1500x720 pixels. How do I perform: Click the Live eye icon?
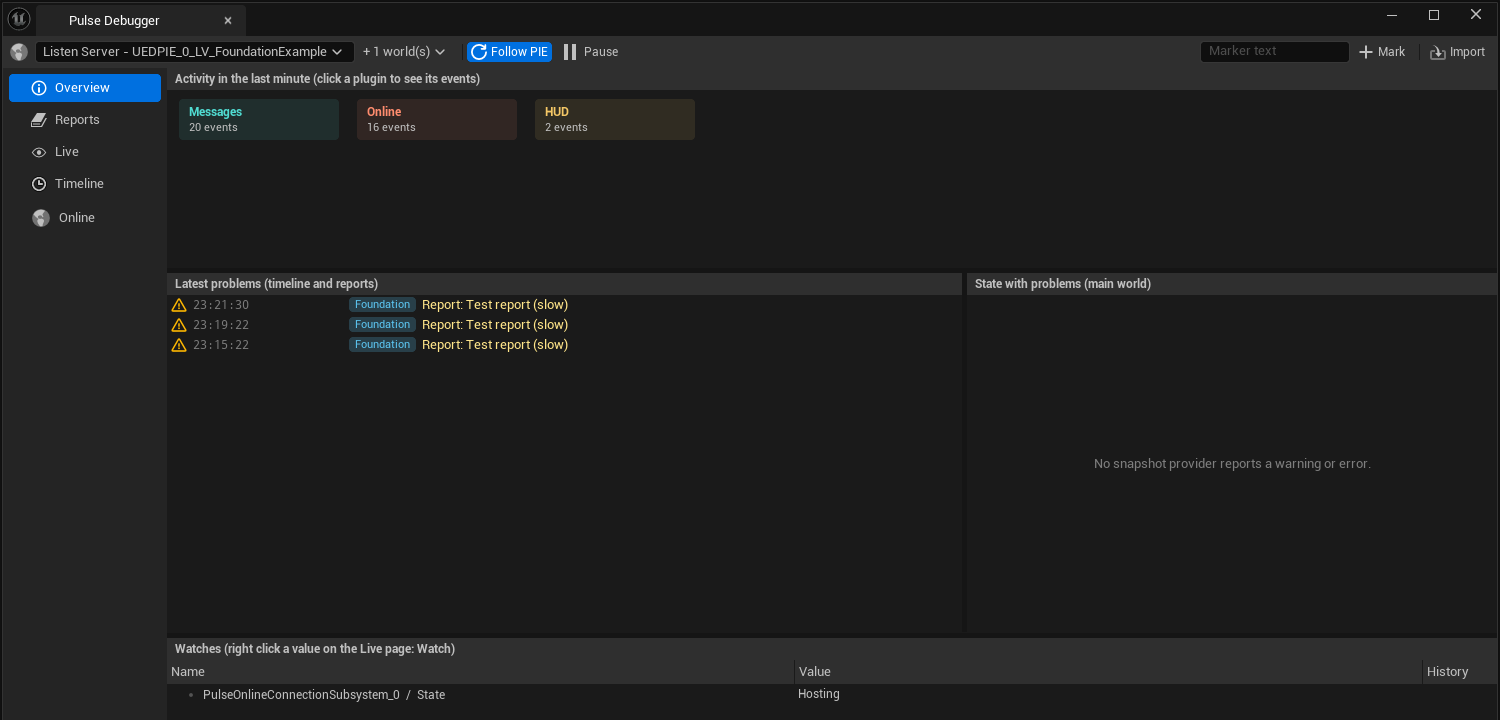[x=39, y=152]
